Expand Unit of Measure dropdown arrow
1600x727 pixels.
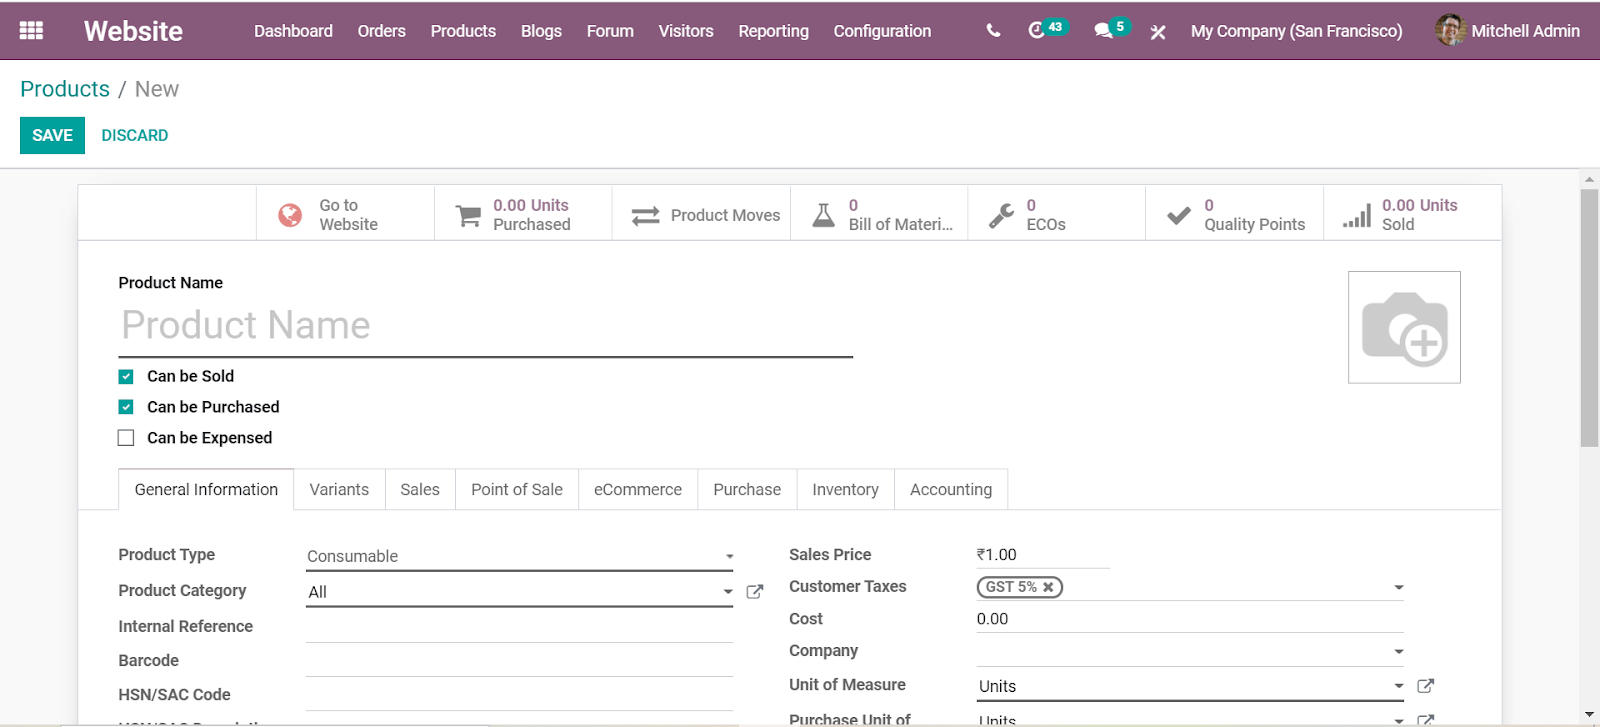(1399, 686)
